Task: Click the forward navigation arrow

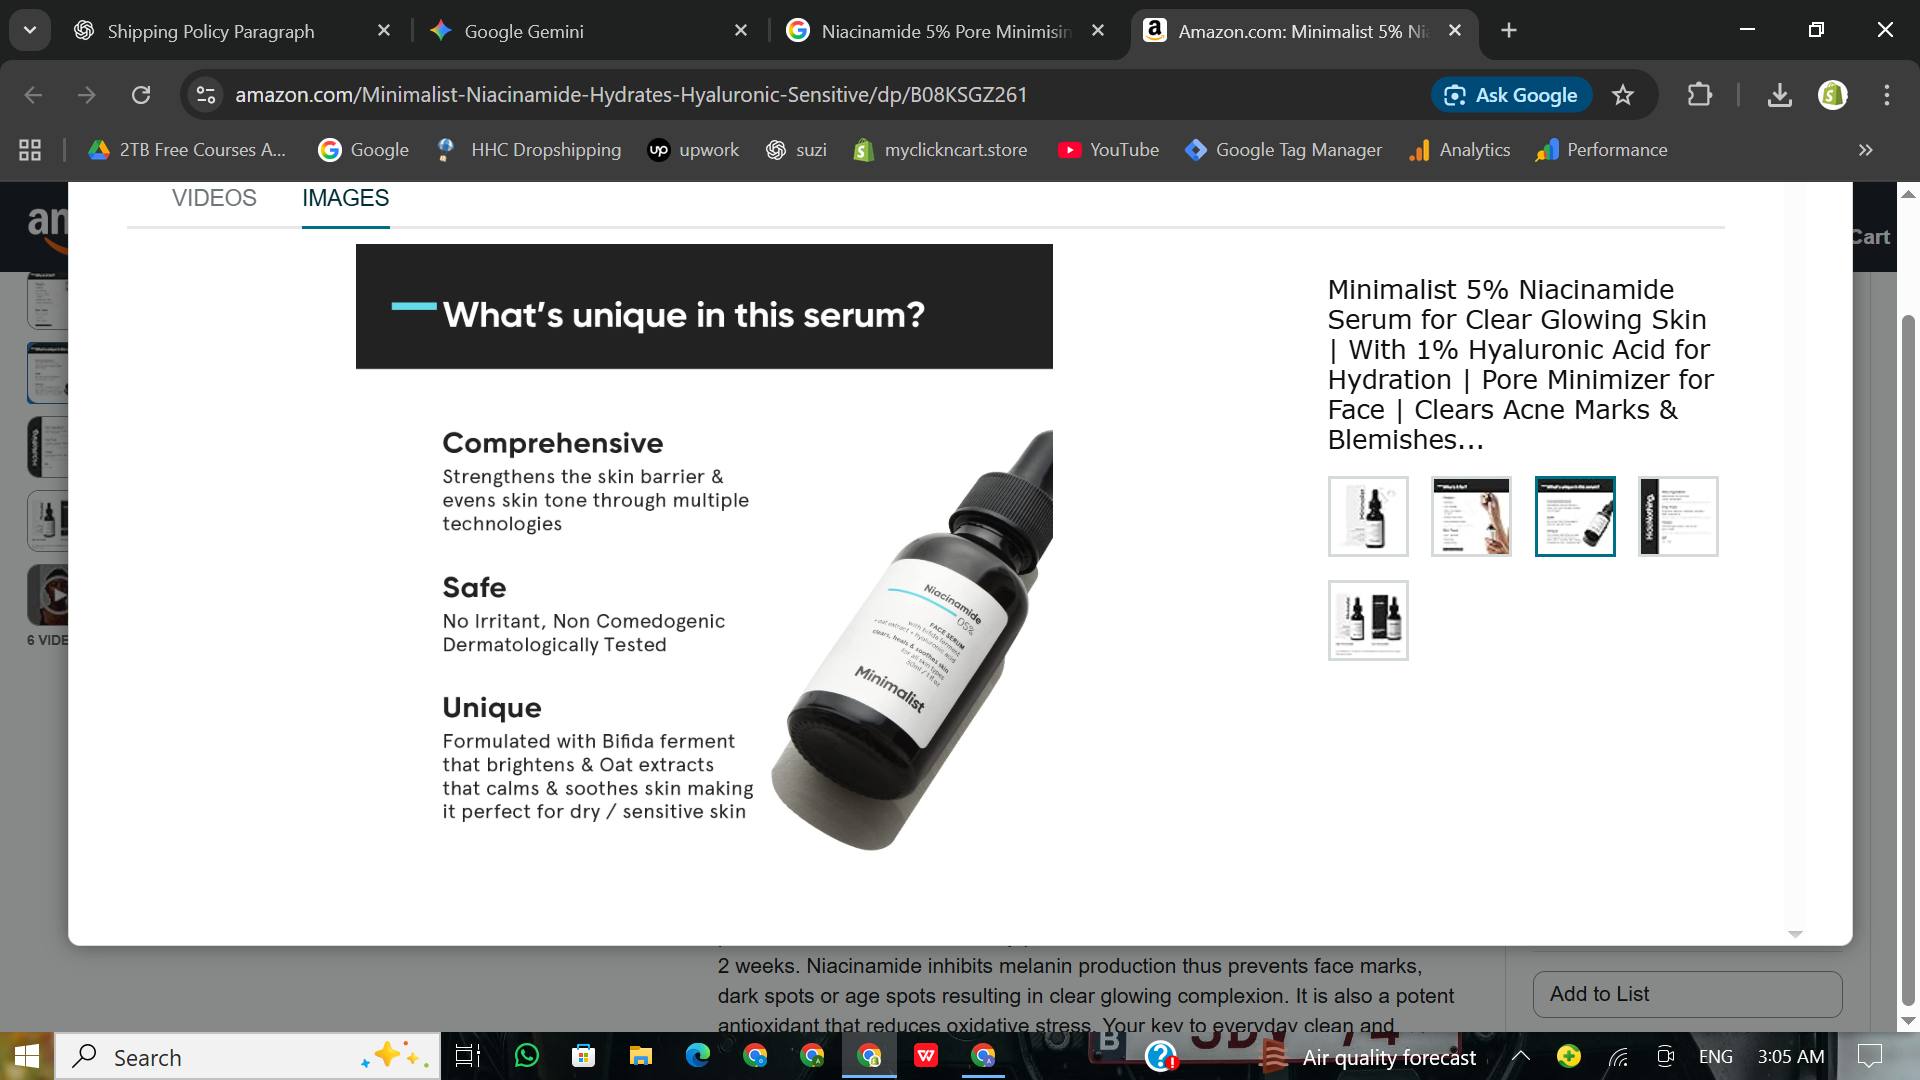Action: [86, 95]
